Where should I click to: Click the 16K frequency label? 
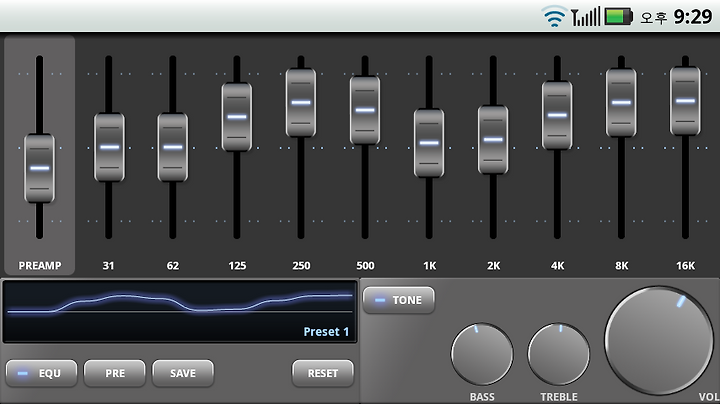coord(685,266)
